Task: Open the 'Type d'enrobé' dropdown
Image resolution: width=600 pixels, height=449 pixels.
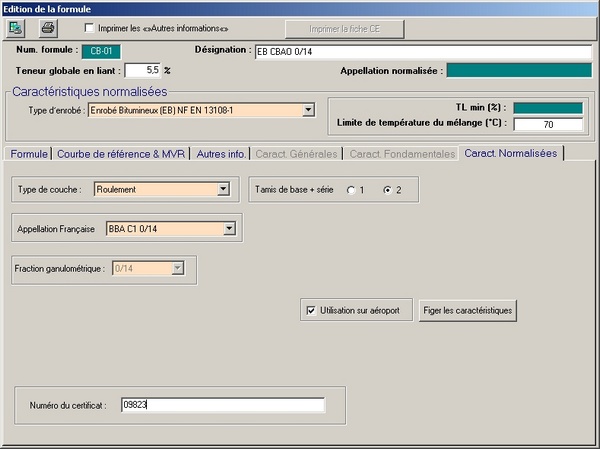Action: 308,110
